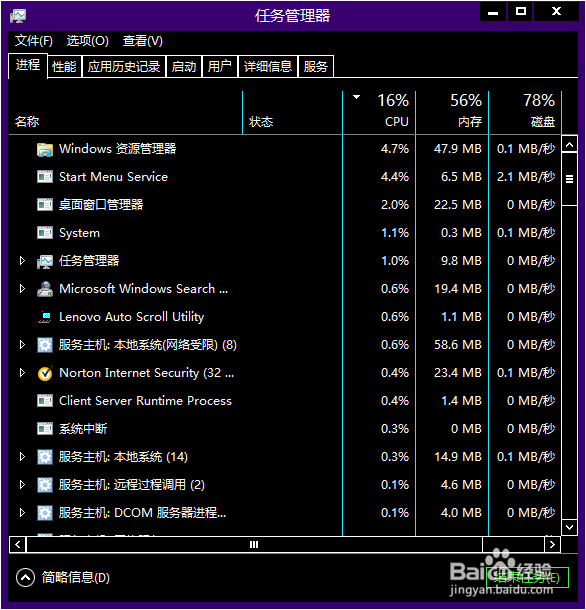The width and height of the screenshot is (586, 610).
Task: Expand the Norton Internet Security group
Action: coord(22,373)
